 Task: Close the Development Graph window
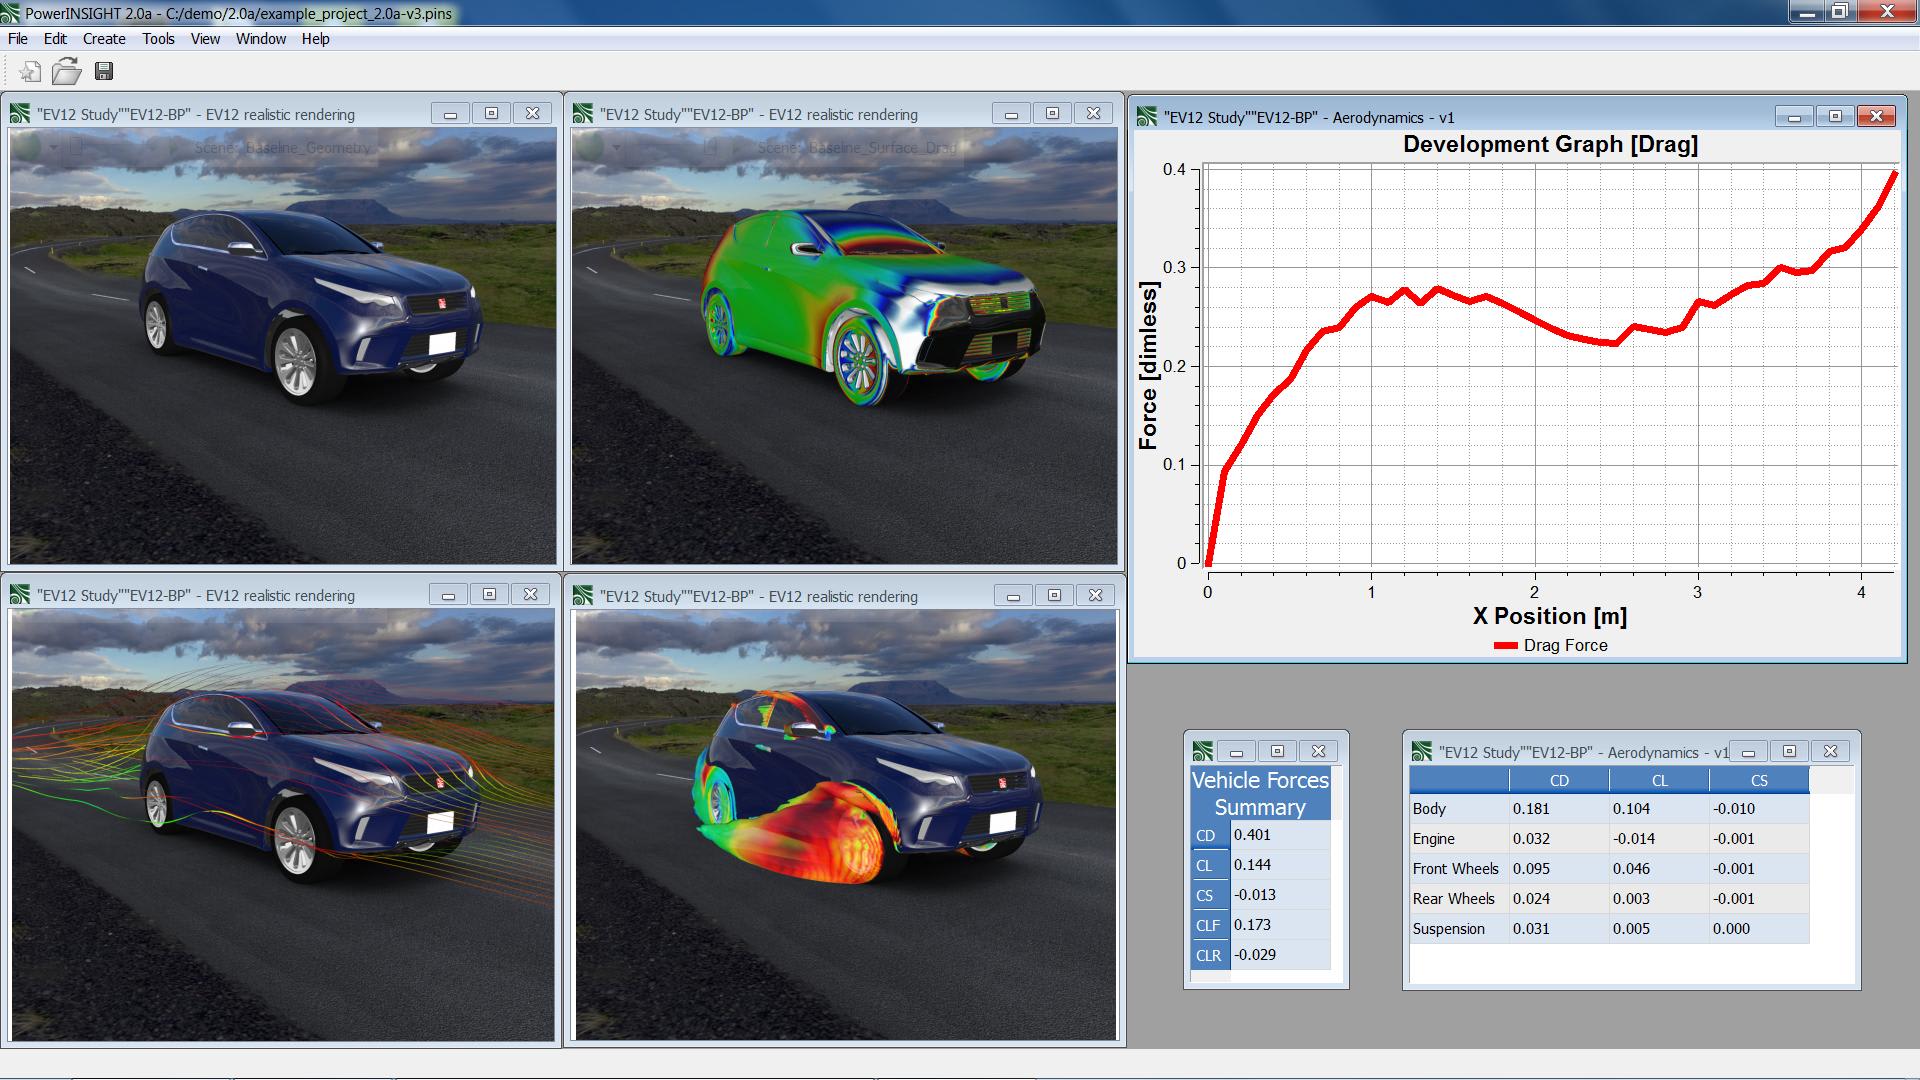tap(1876, 117)
